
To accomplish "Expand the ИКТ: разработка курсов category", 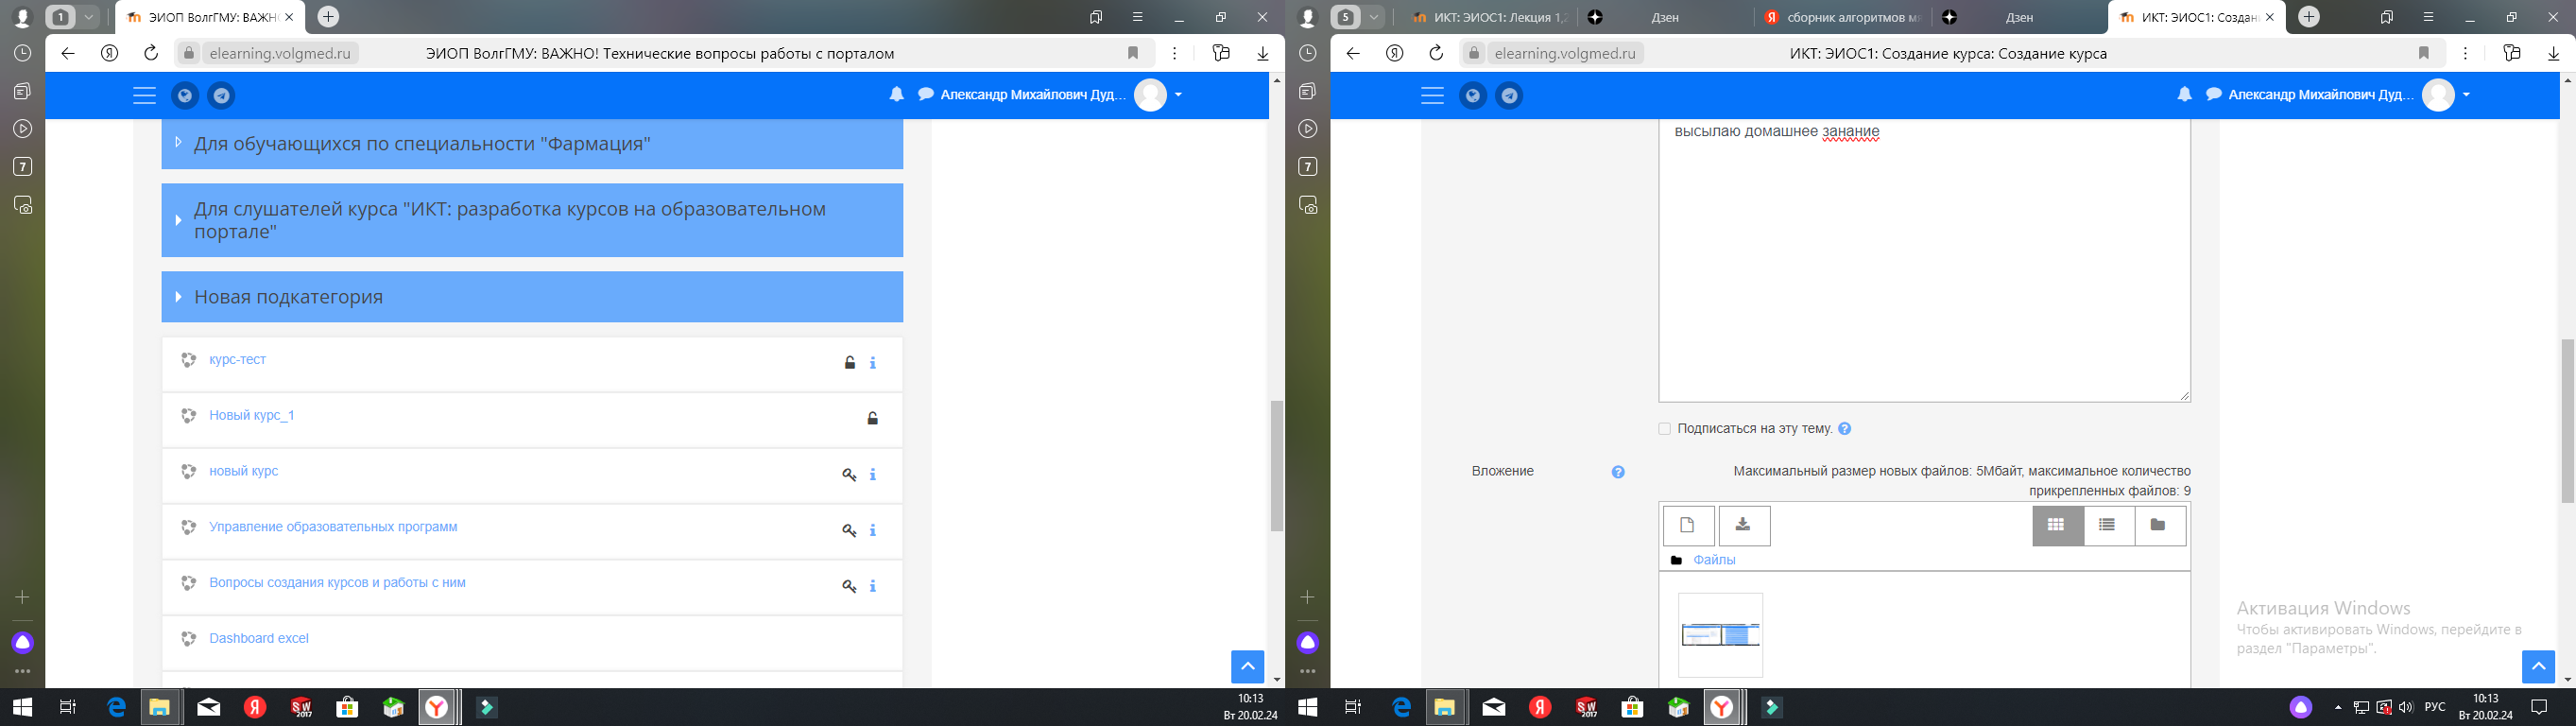I will click(178, 220).
